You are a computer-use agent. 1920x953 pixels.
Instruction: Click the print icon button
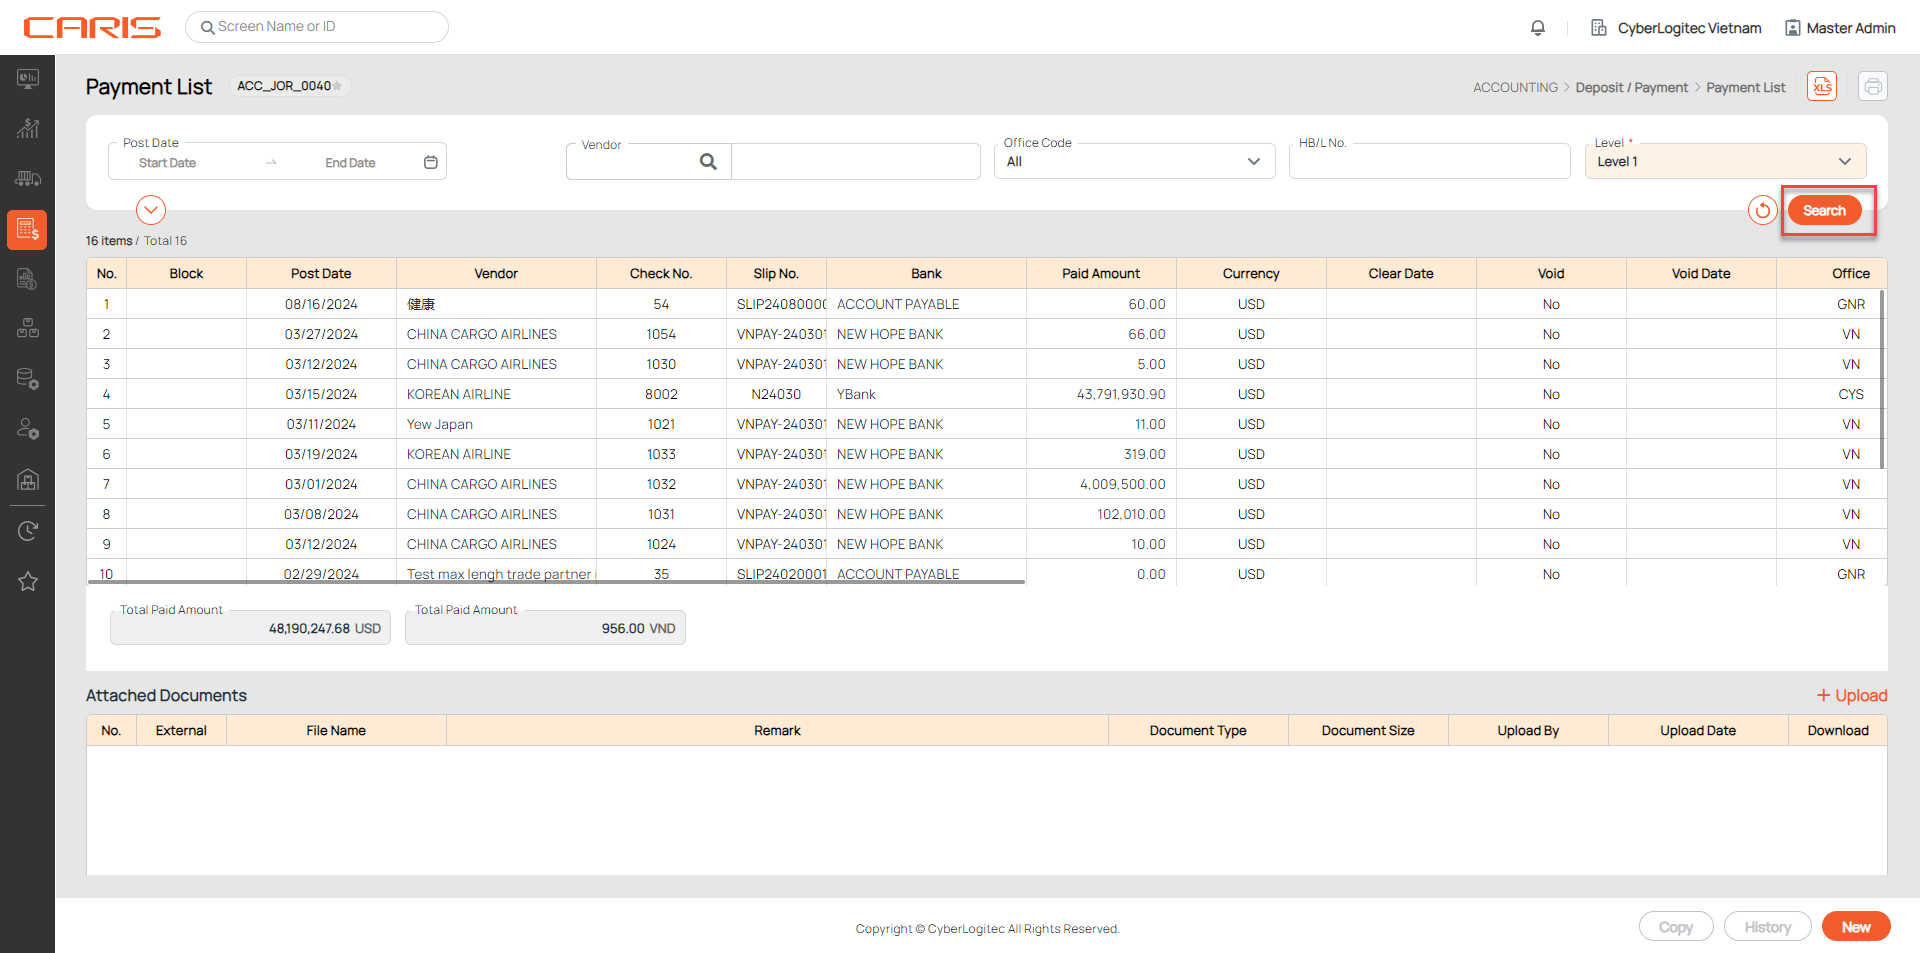(x=1872, y=87)
